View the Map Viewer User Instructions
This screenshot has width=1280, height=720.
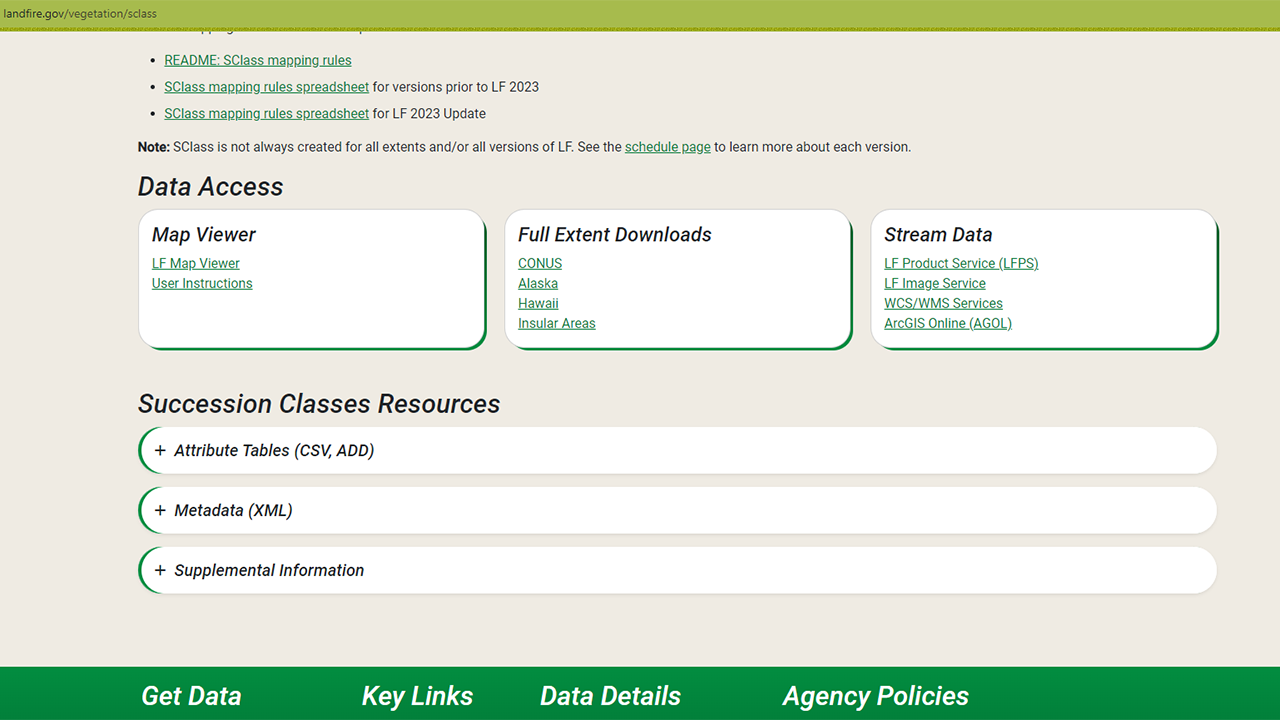coord(201,283)
